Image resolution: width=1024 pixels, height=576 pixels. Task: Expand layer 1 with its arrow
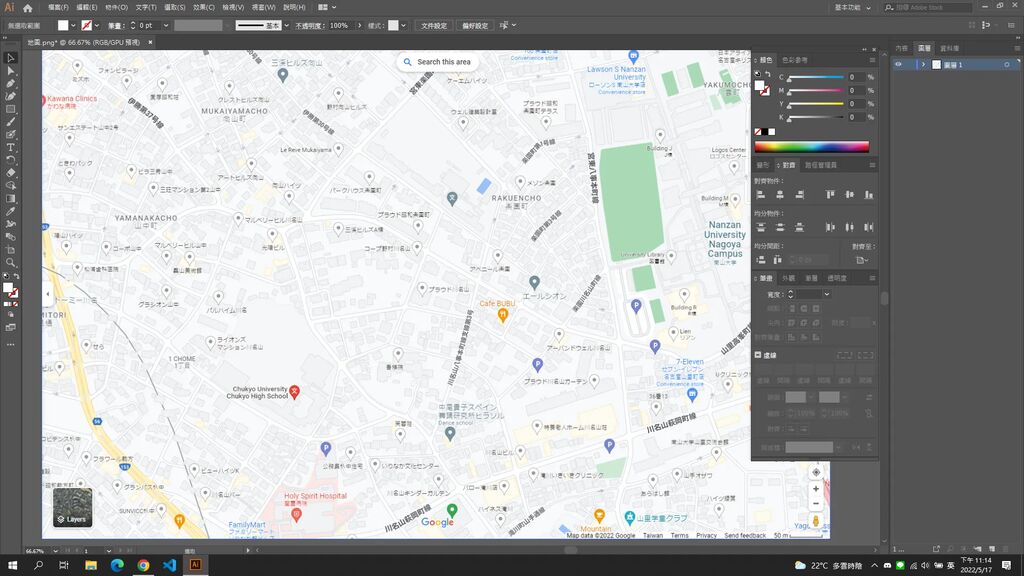tap(923, 65)
